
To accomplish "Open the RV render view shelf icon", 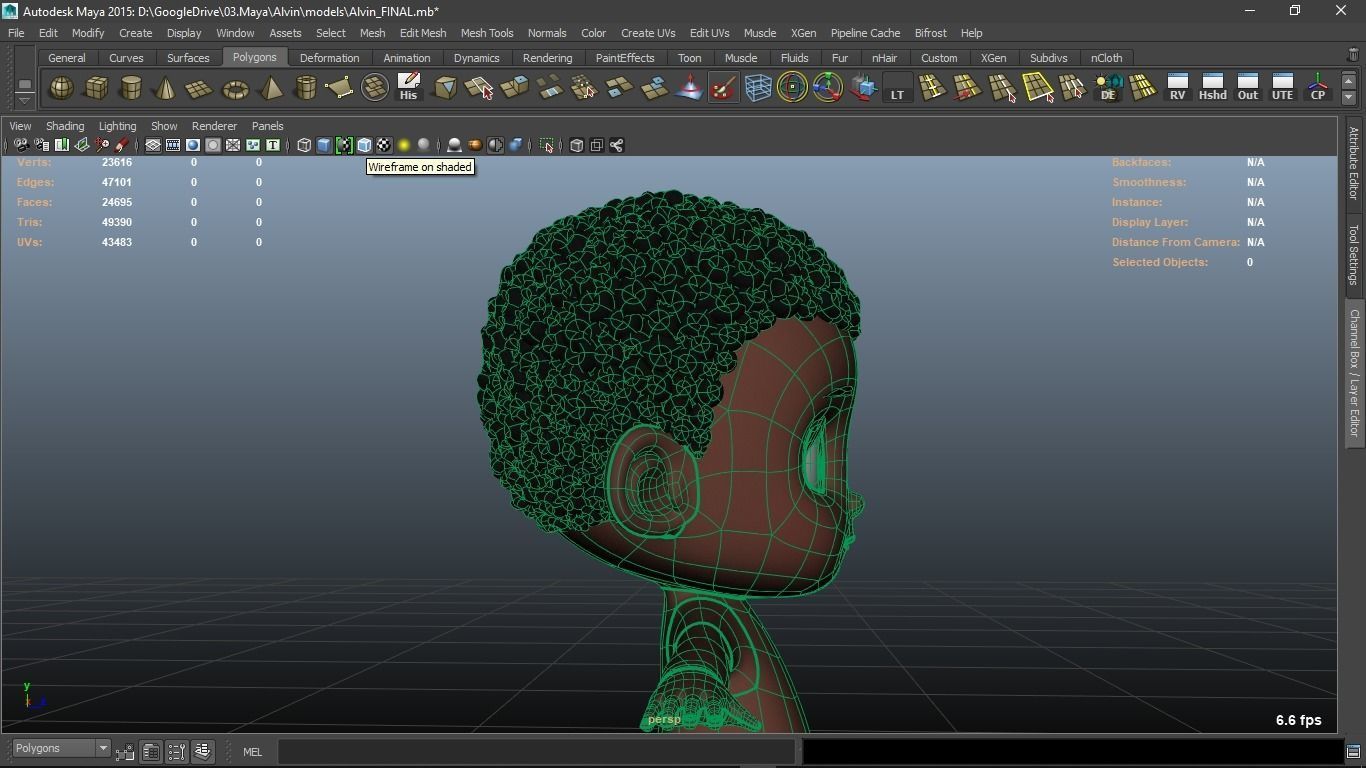I will [x=1177, y=88].
